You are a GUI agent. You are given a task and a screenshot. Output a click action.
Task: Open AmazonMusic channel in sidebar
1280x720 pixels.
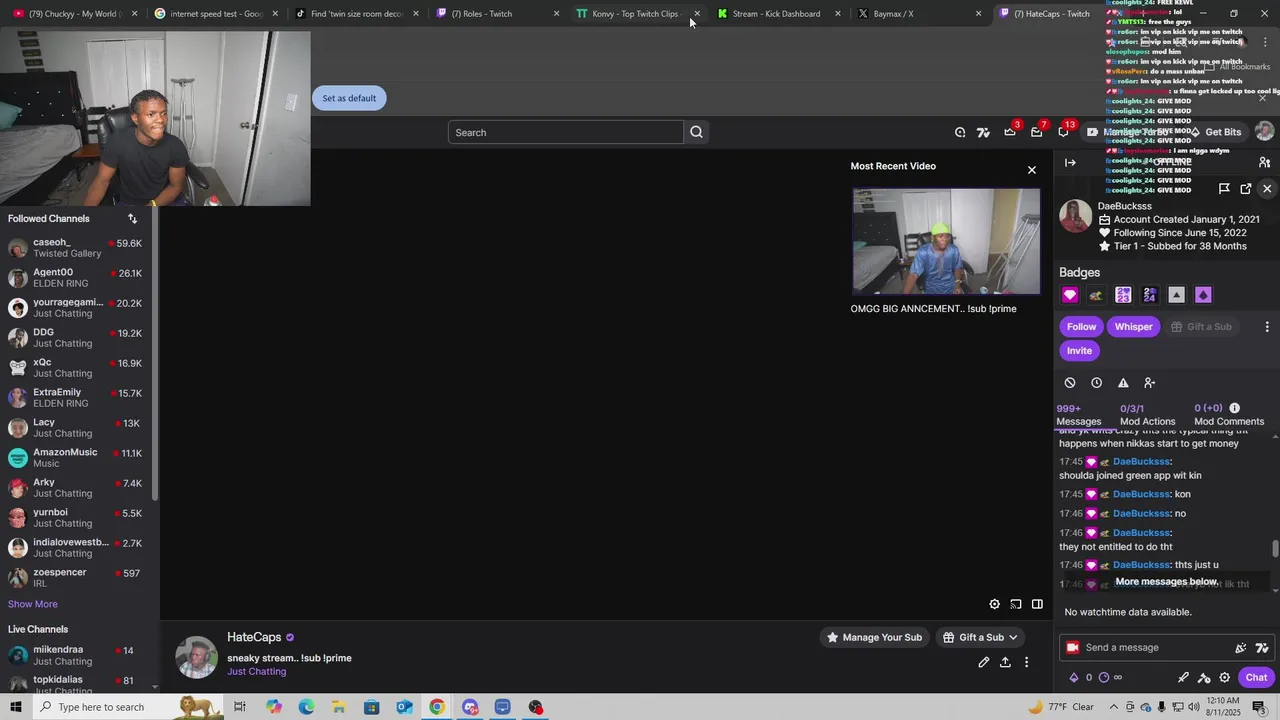point(76,458)
